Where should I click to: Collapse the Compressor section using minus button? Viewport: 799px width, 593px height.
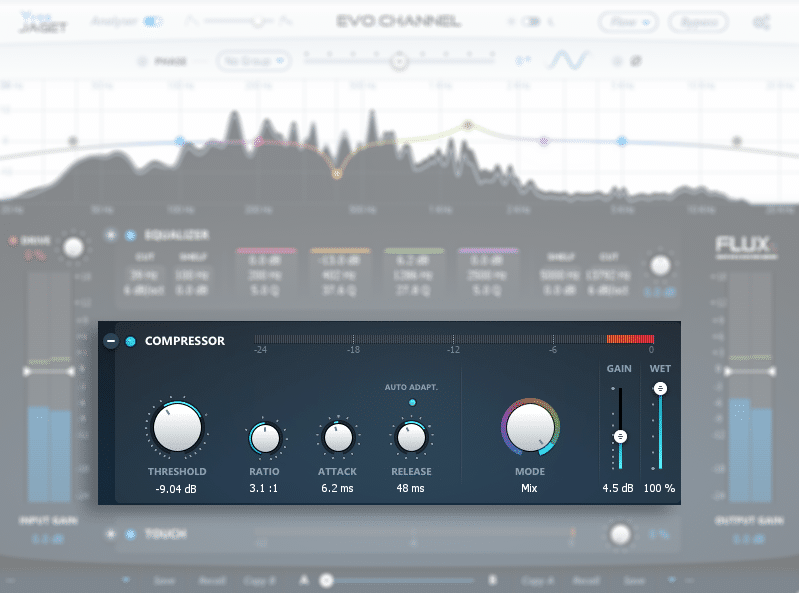pos(111,341)
